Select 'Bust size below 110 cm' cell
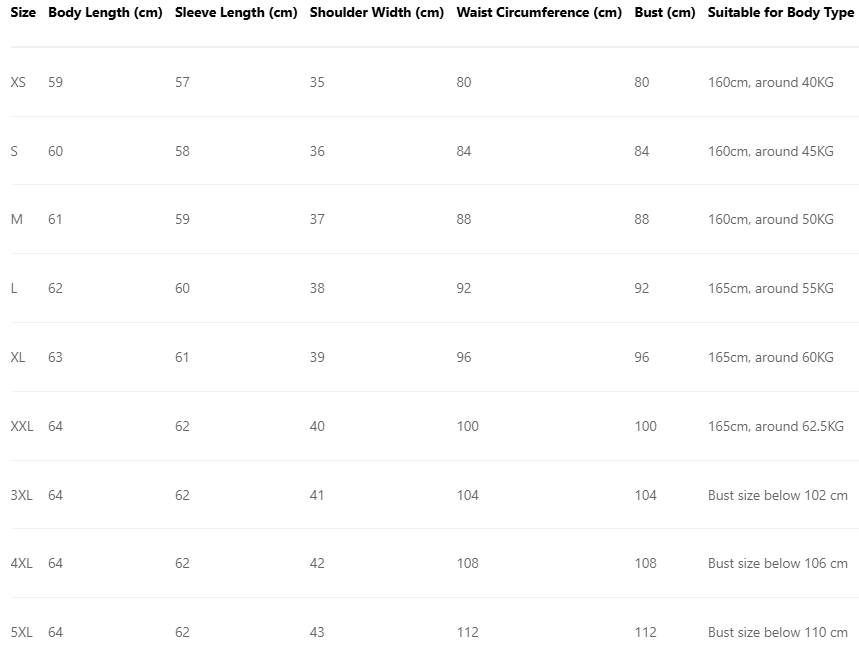This screenshot has height=649, width=859. 777,632
